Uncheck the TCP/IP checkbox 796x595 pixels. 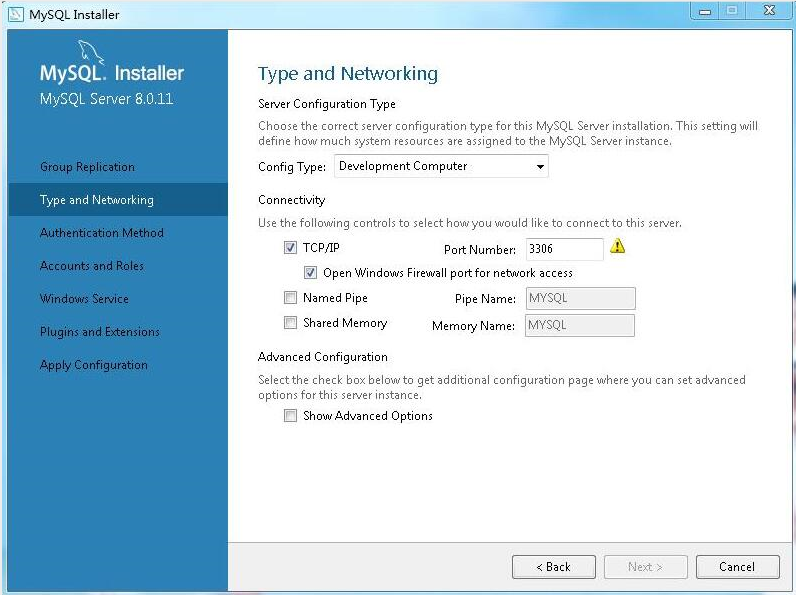point(290,248)
